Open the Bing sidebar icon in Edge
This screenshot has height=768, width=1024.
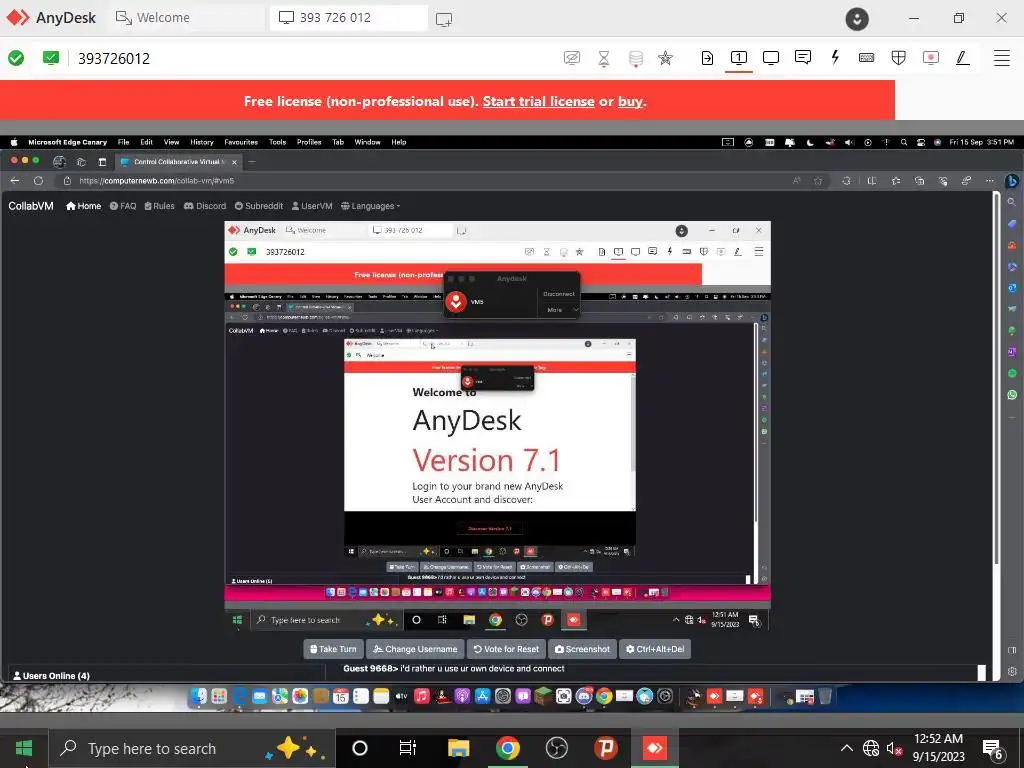point(1012,181)
